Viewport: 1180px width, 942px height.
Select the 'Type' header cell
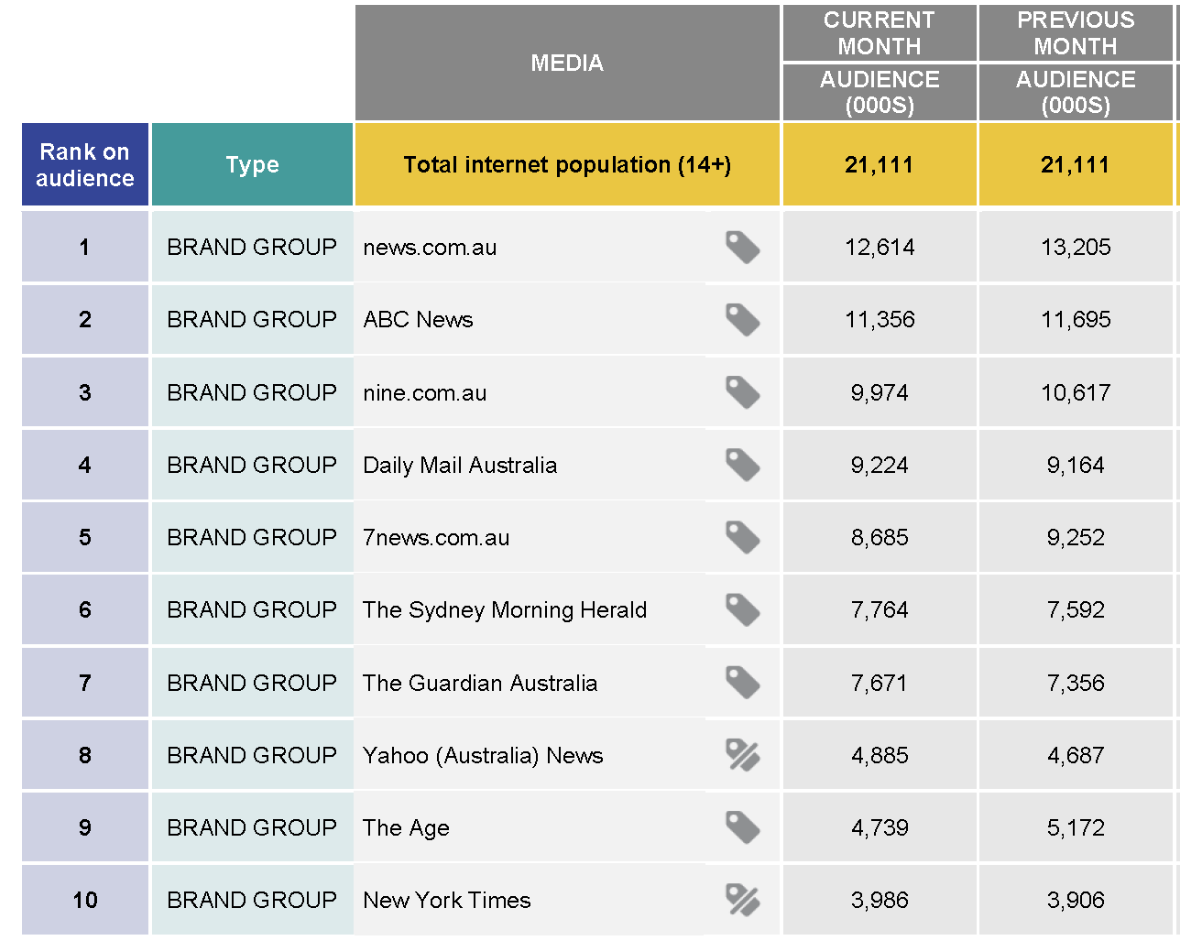click(252, 164)
